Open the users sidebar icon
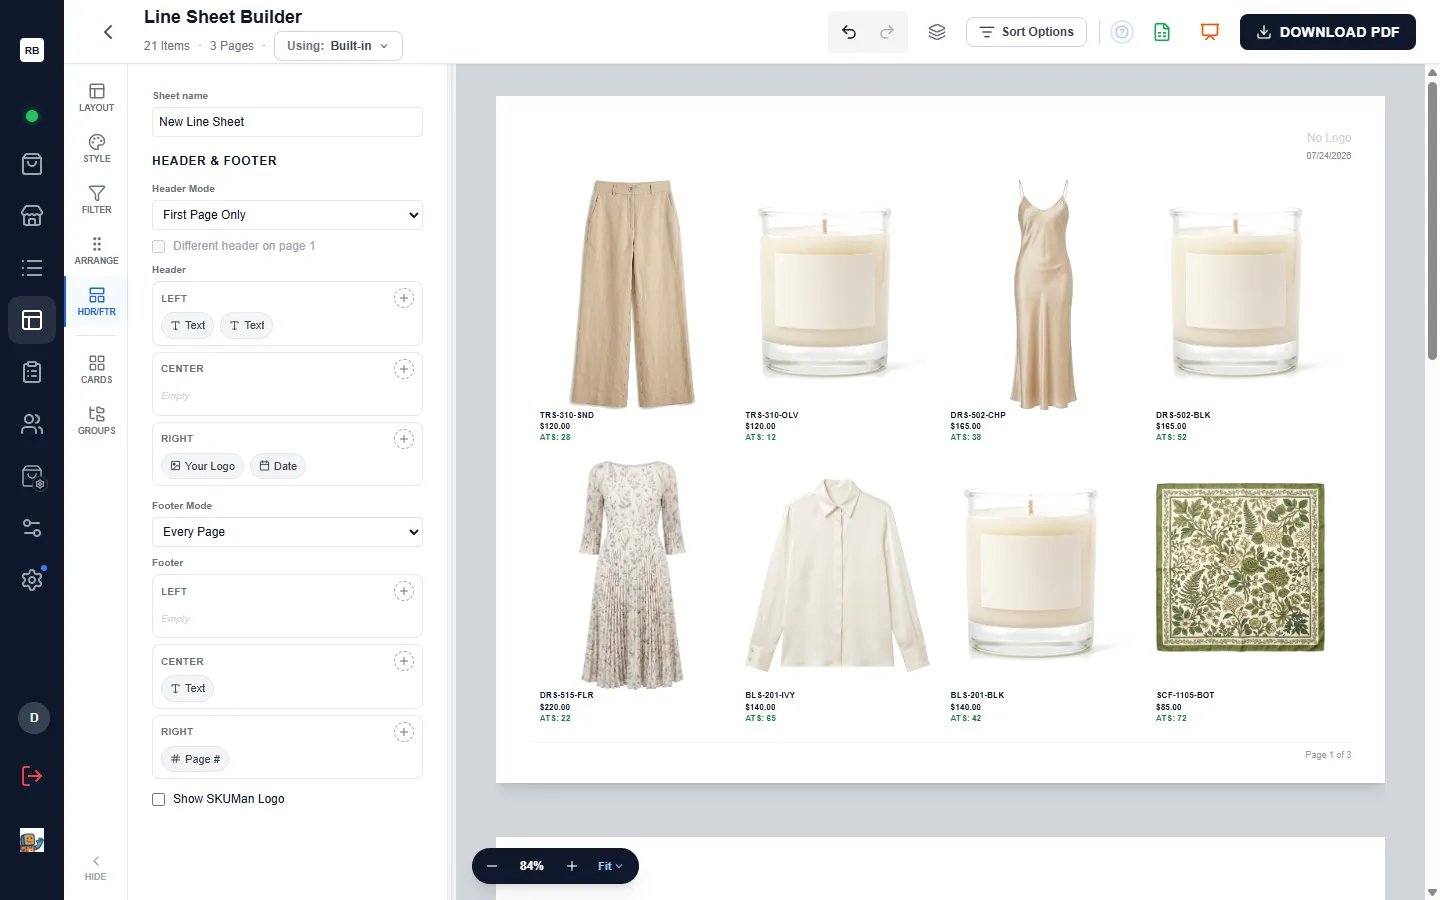This screenshot has height=900, width=1440. point(32,424)
